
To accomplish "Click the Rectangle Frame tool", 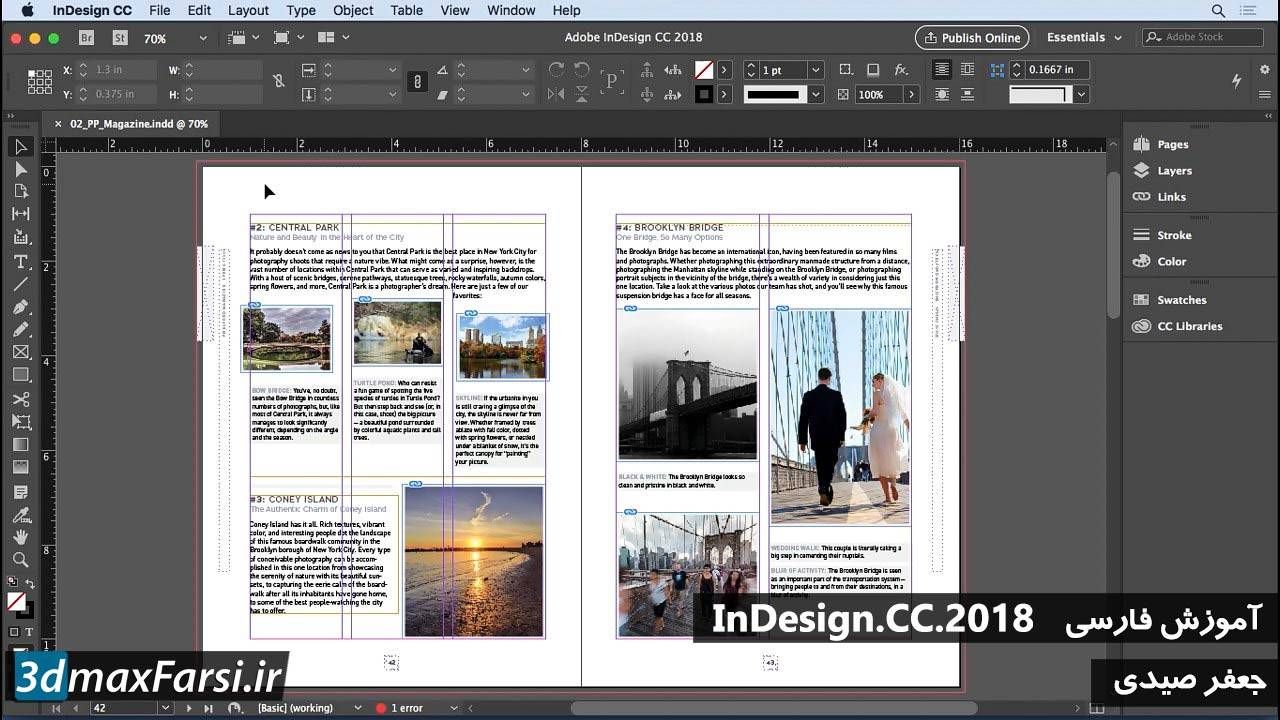I will [x=20, y=352].
